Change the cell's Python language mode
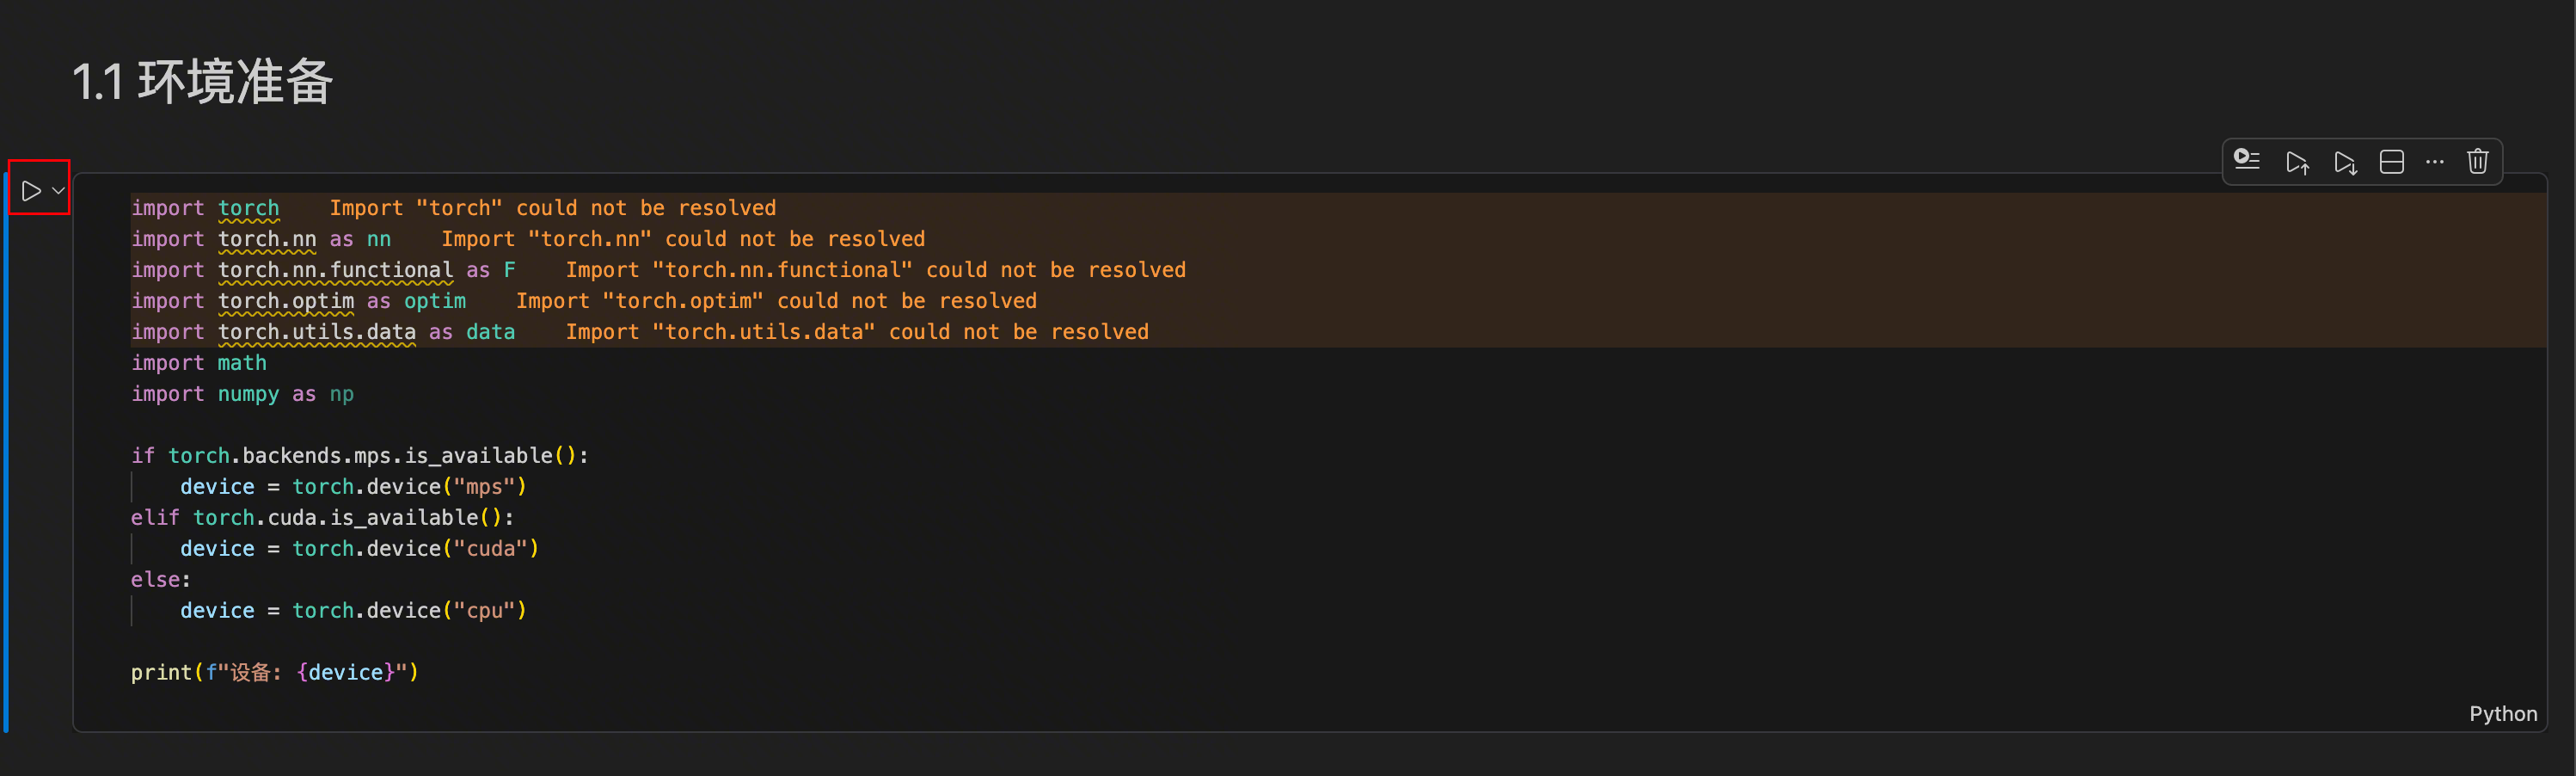The width and height of the screenshot is (2576, 776). point(2502,713)
